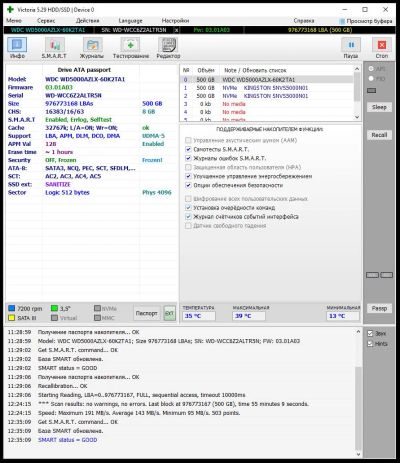The image size is (400, 463).
Task: Click the last log line SMART status = GOOD
Action: [x=67, y=440]
